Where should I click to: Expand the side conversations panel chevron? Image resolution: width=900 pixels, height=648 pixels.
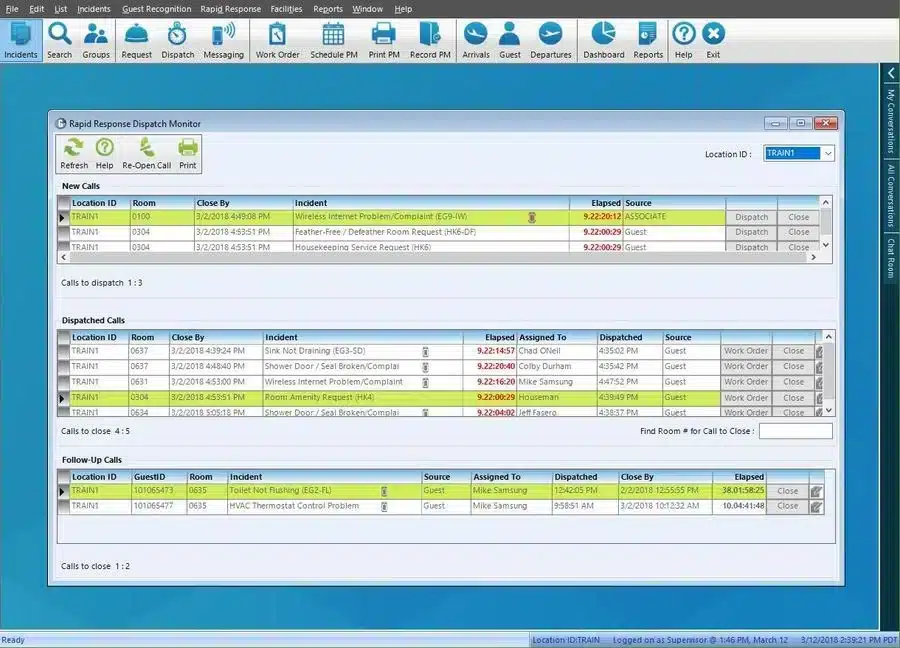point(890,73)
